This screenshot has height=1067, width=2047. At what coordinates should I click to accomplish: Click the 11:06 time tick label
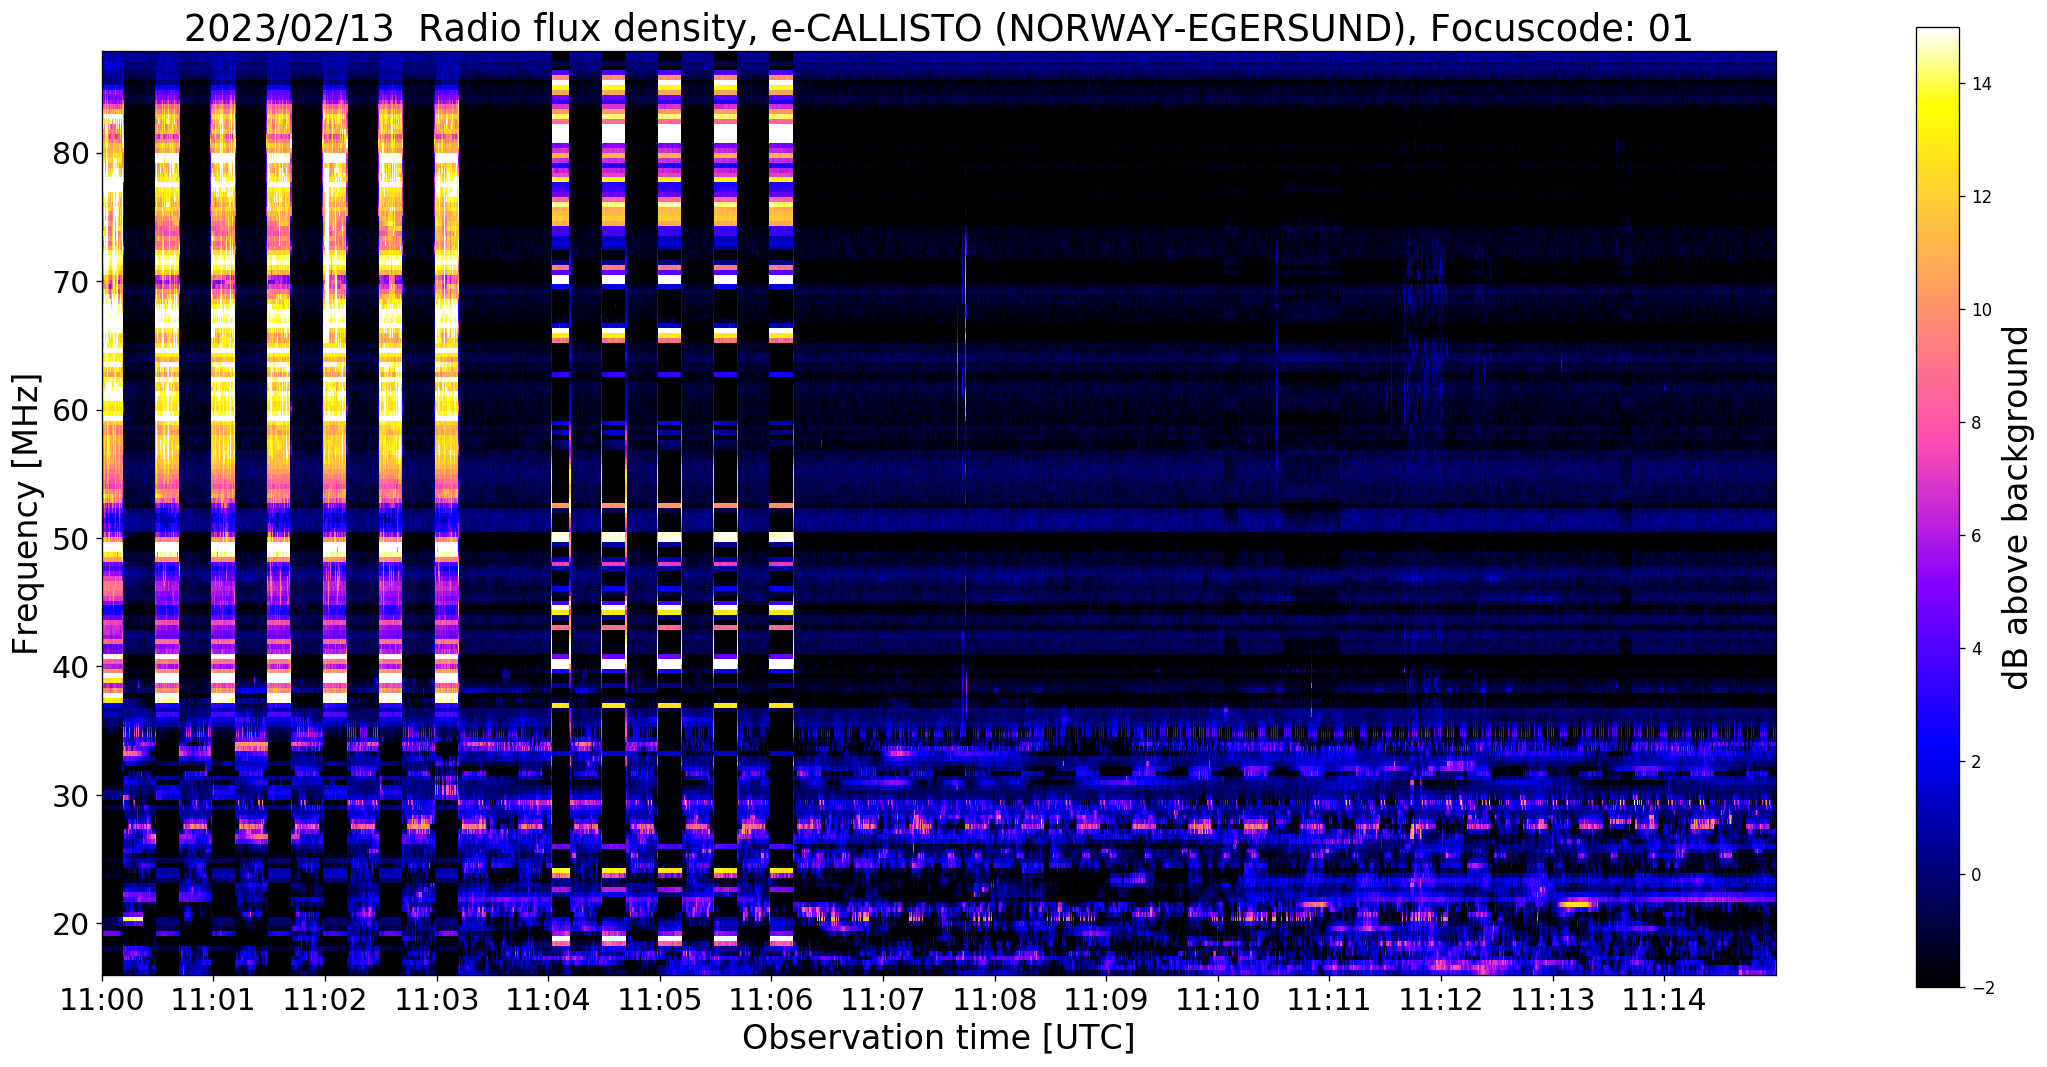click(x=771, y=1000)
